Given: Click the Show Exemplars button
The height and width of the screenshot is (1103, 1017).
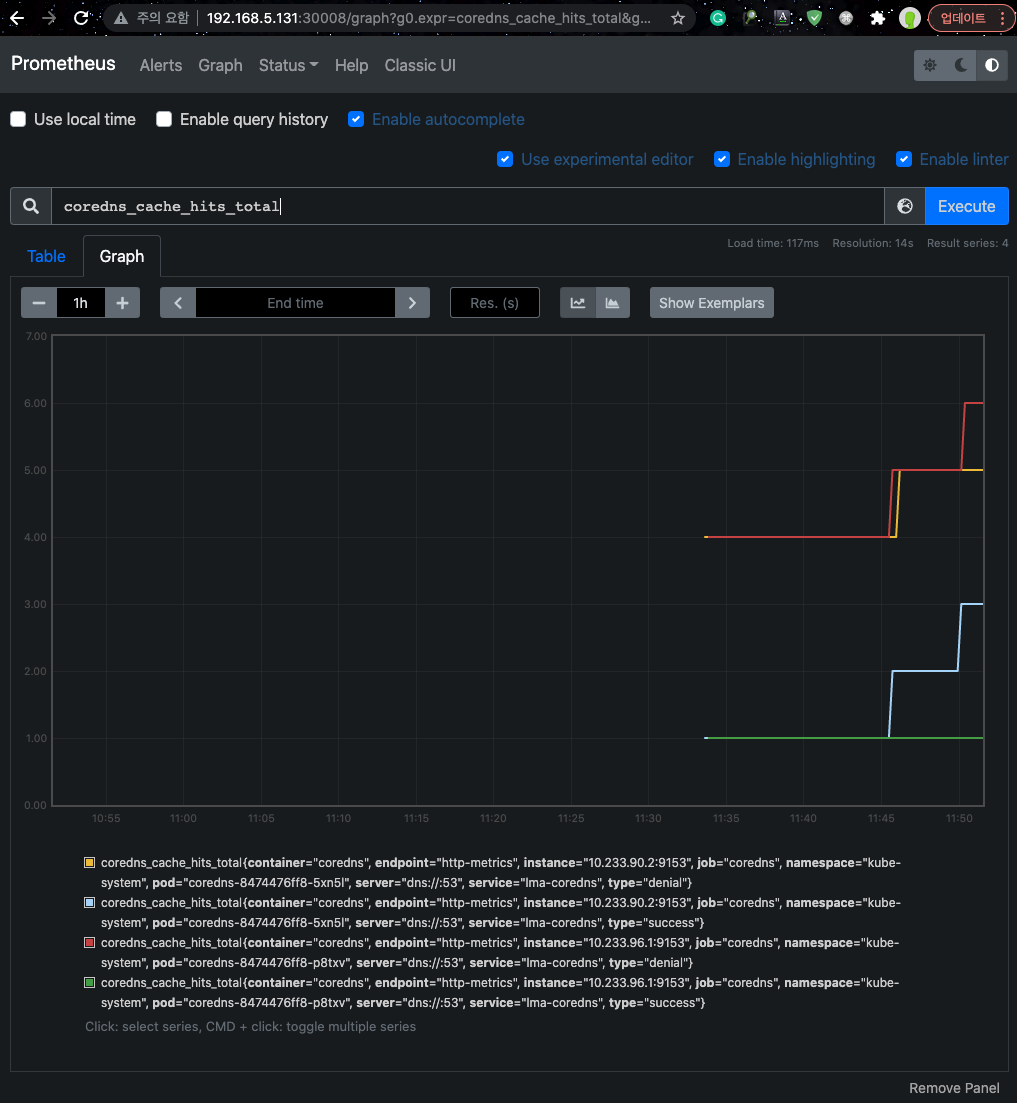Looking at the screenshot, I should [x=712, y=302].
